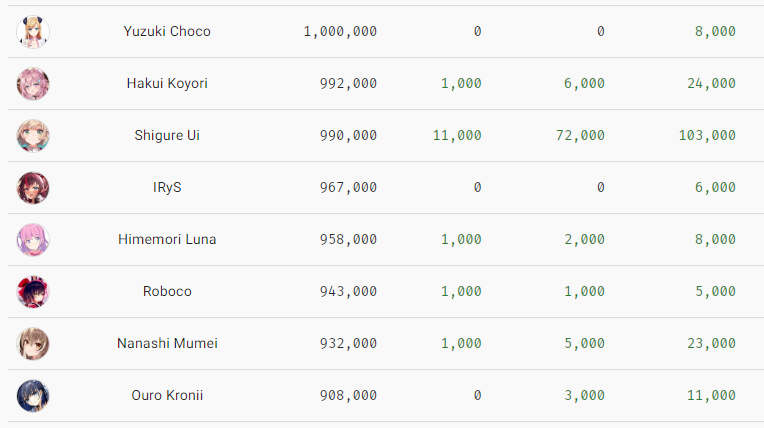Follow the Shigure Ui name link
This screenshot has height=428, width=764.
click(167, 135)
